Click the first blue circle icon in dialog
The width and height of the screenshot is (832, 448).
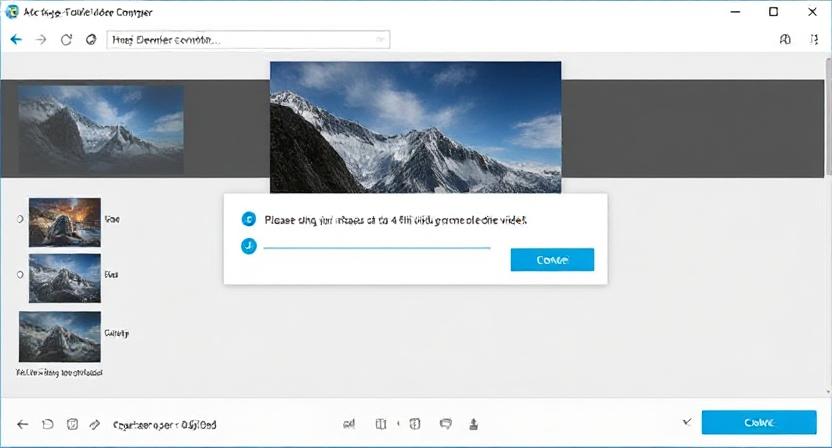tap(249, 219)
